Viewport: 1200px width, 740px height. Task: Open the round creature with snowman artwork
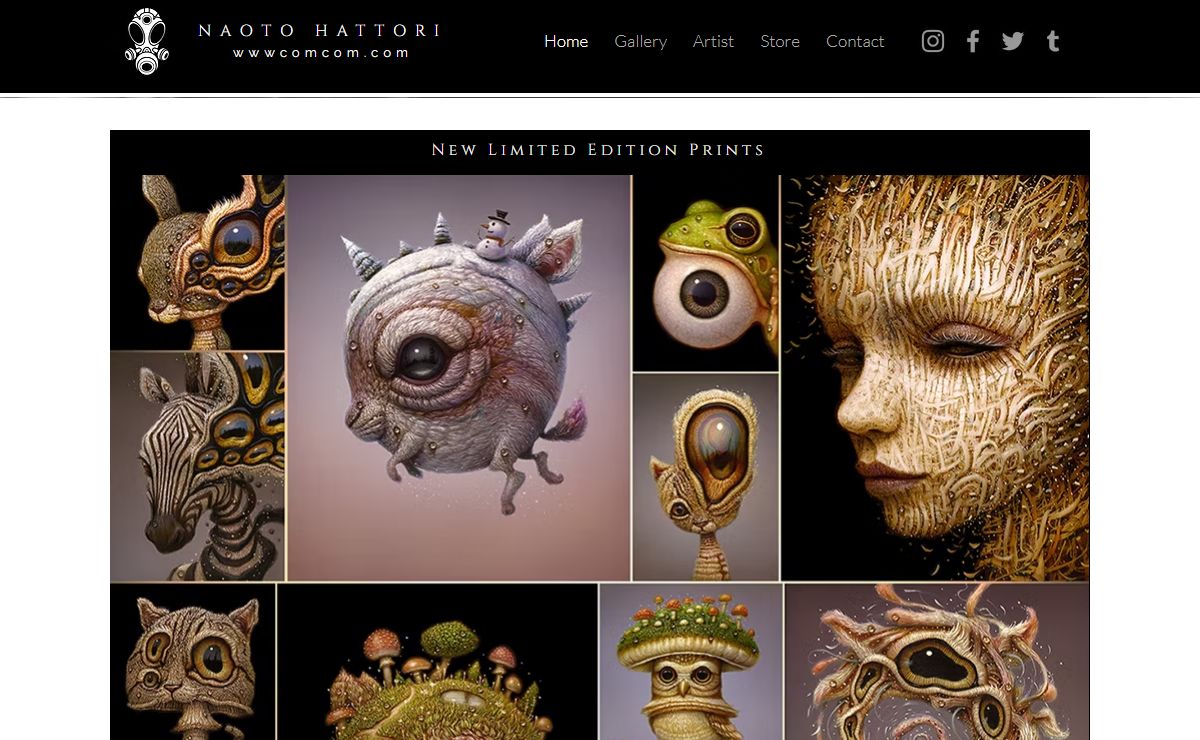point(459,378)
